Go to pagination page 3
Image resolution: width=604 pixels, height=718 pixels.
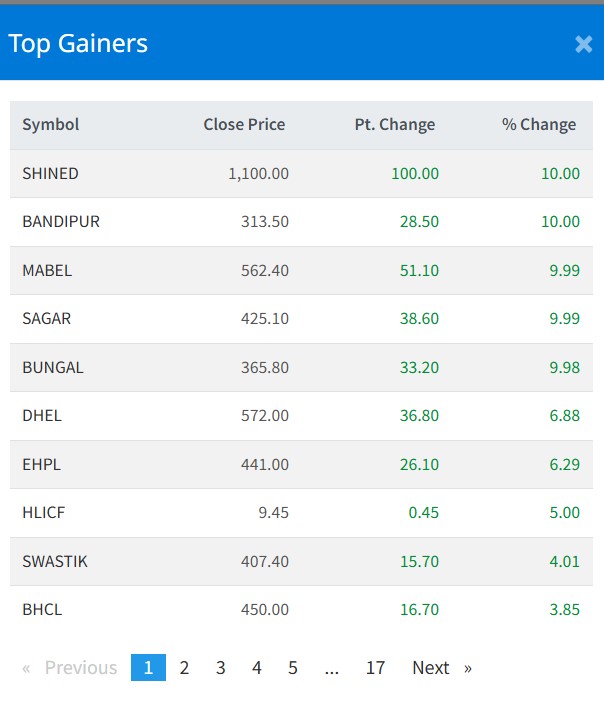coord(220,668)
